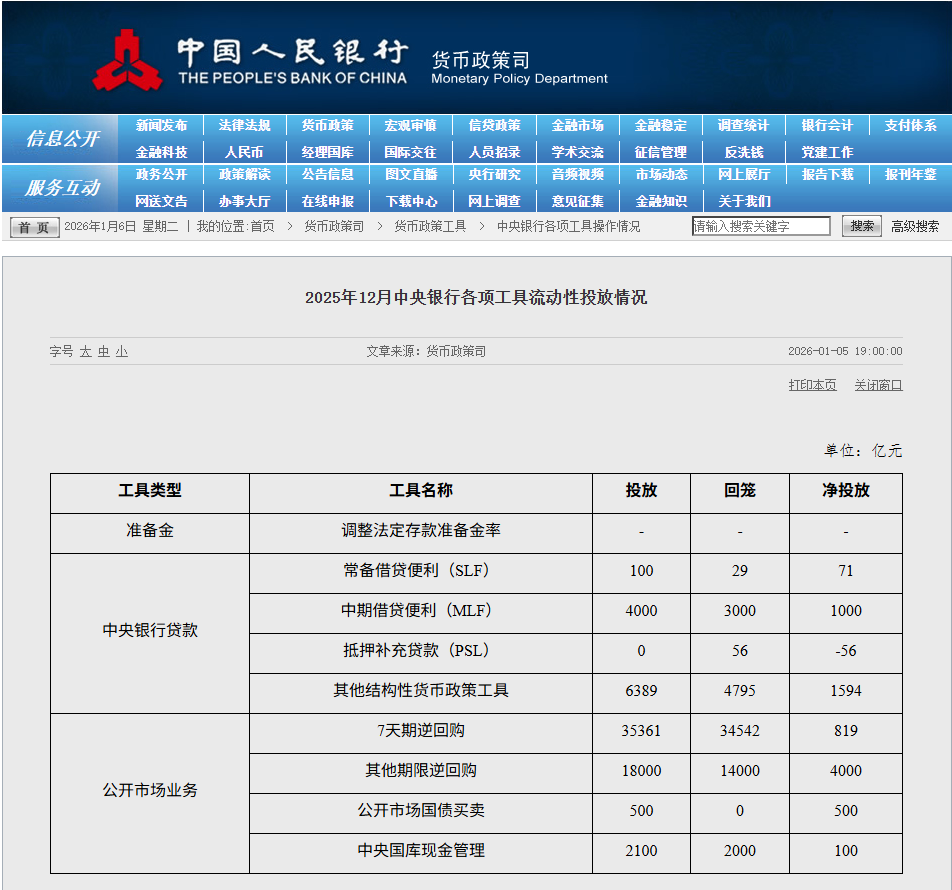Click 打印本页 to print page
This screenshot has width=952, height=890.
coord(812,385)
